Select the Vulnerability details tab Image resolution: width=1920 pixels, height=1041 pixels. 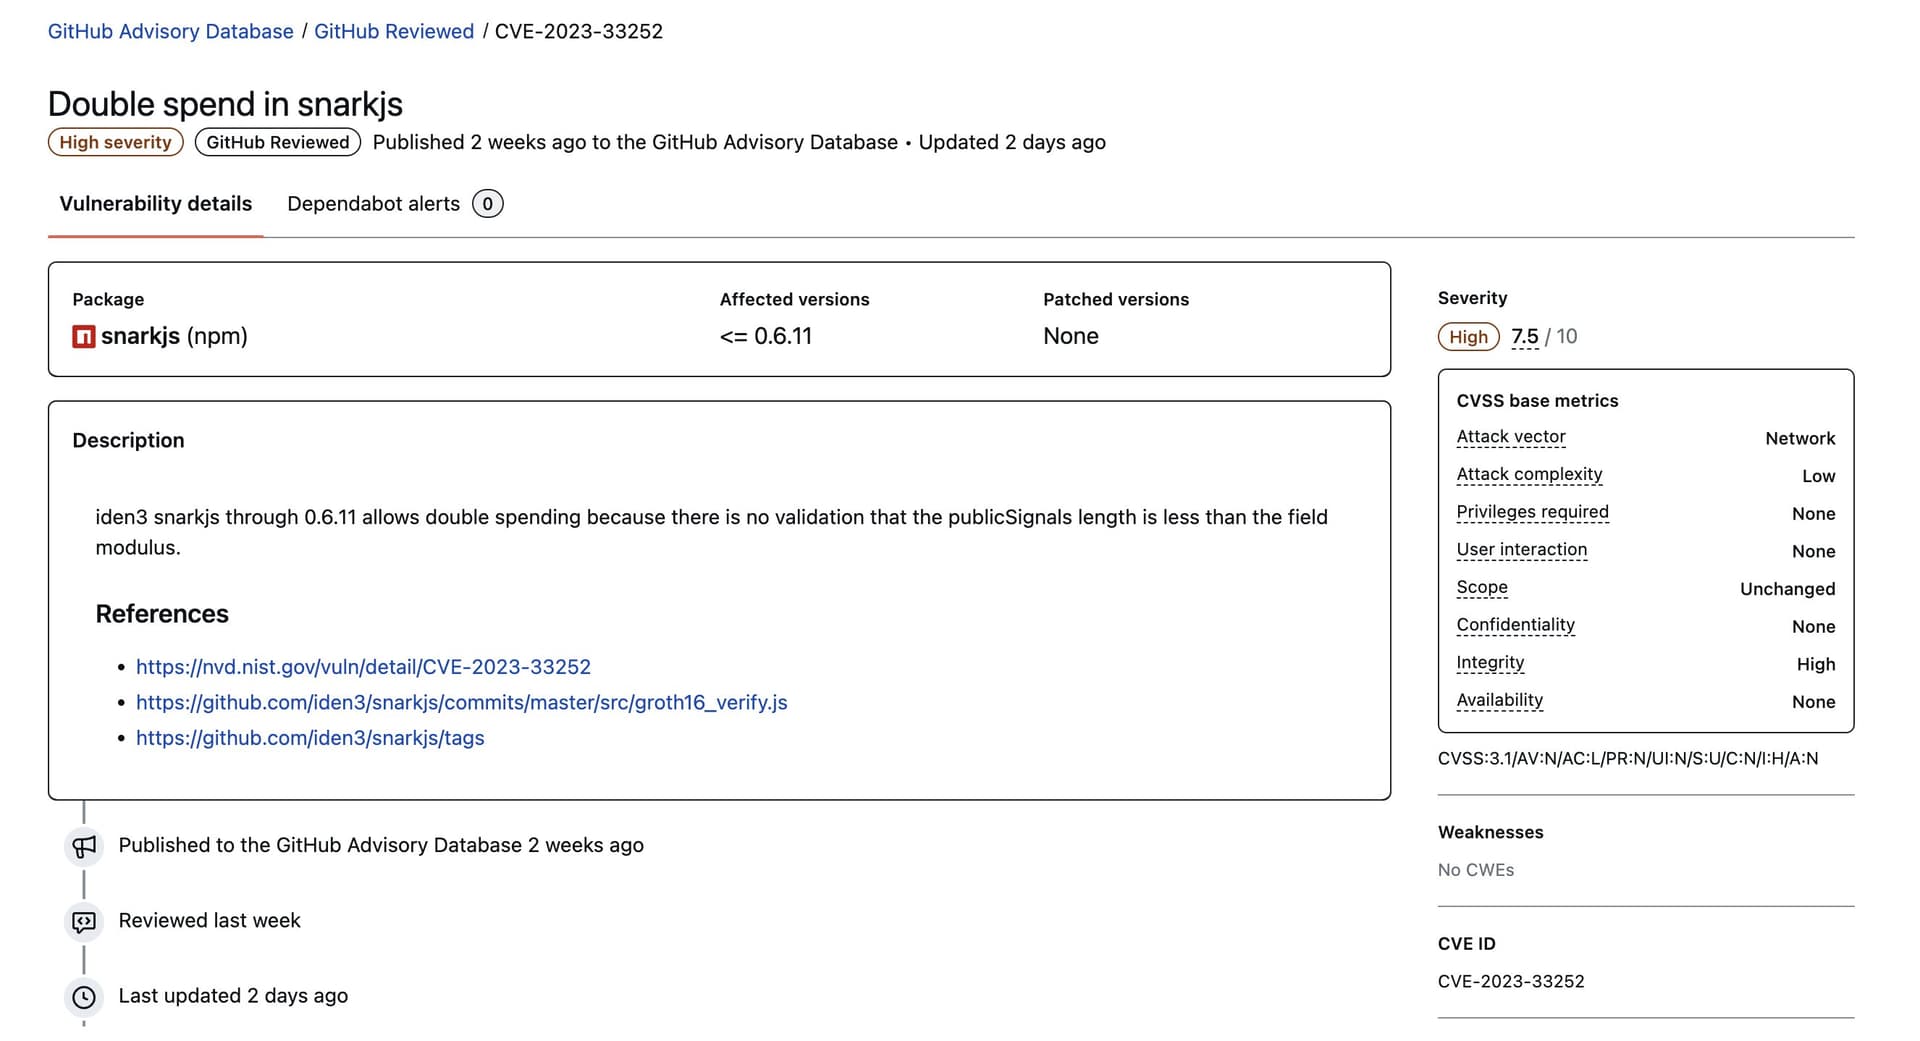tap(156, 204)
